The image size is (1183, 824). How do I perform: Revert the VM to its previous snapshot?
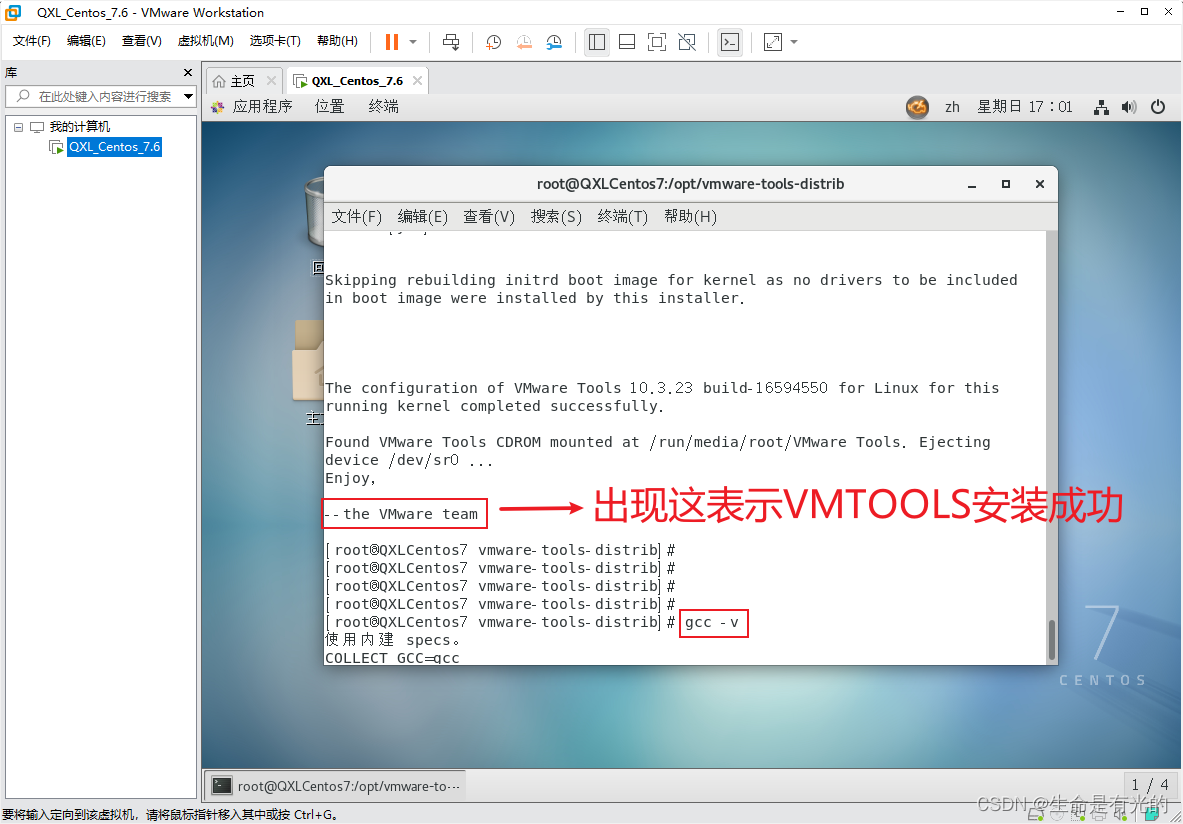pos(524,42)
